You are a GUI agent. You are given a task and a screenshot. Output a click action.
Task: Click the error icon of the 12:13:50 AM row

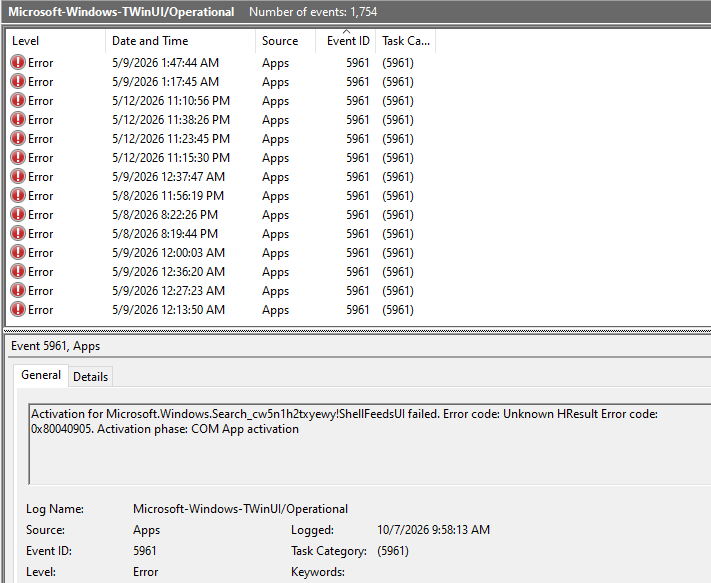click(x=18, y=310)
